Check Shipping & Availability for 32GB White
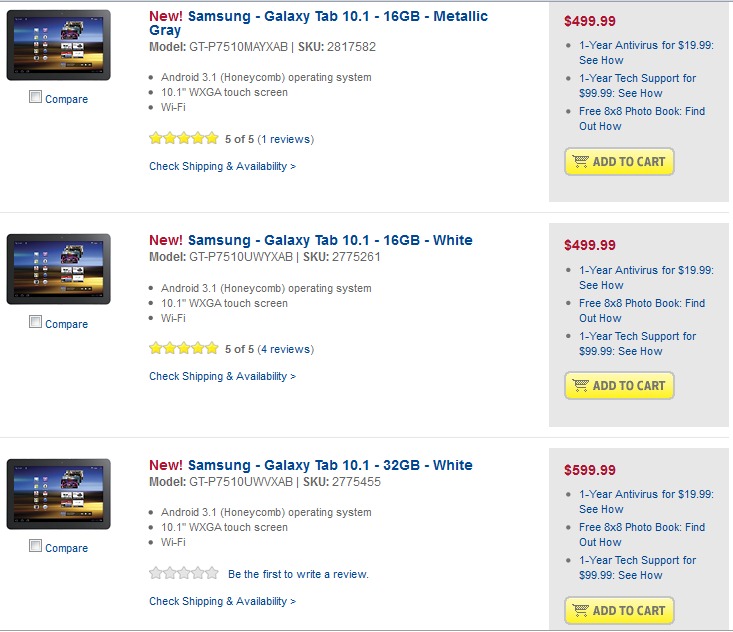Screen dimensions: 733x632 tap(222, 601)
